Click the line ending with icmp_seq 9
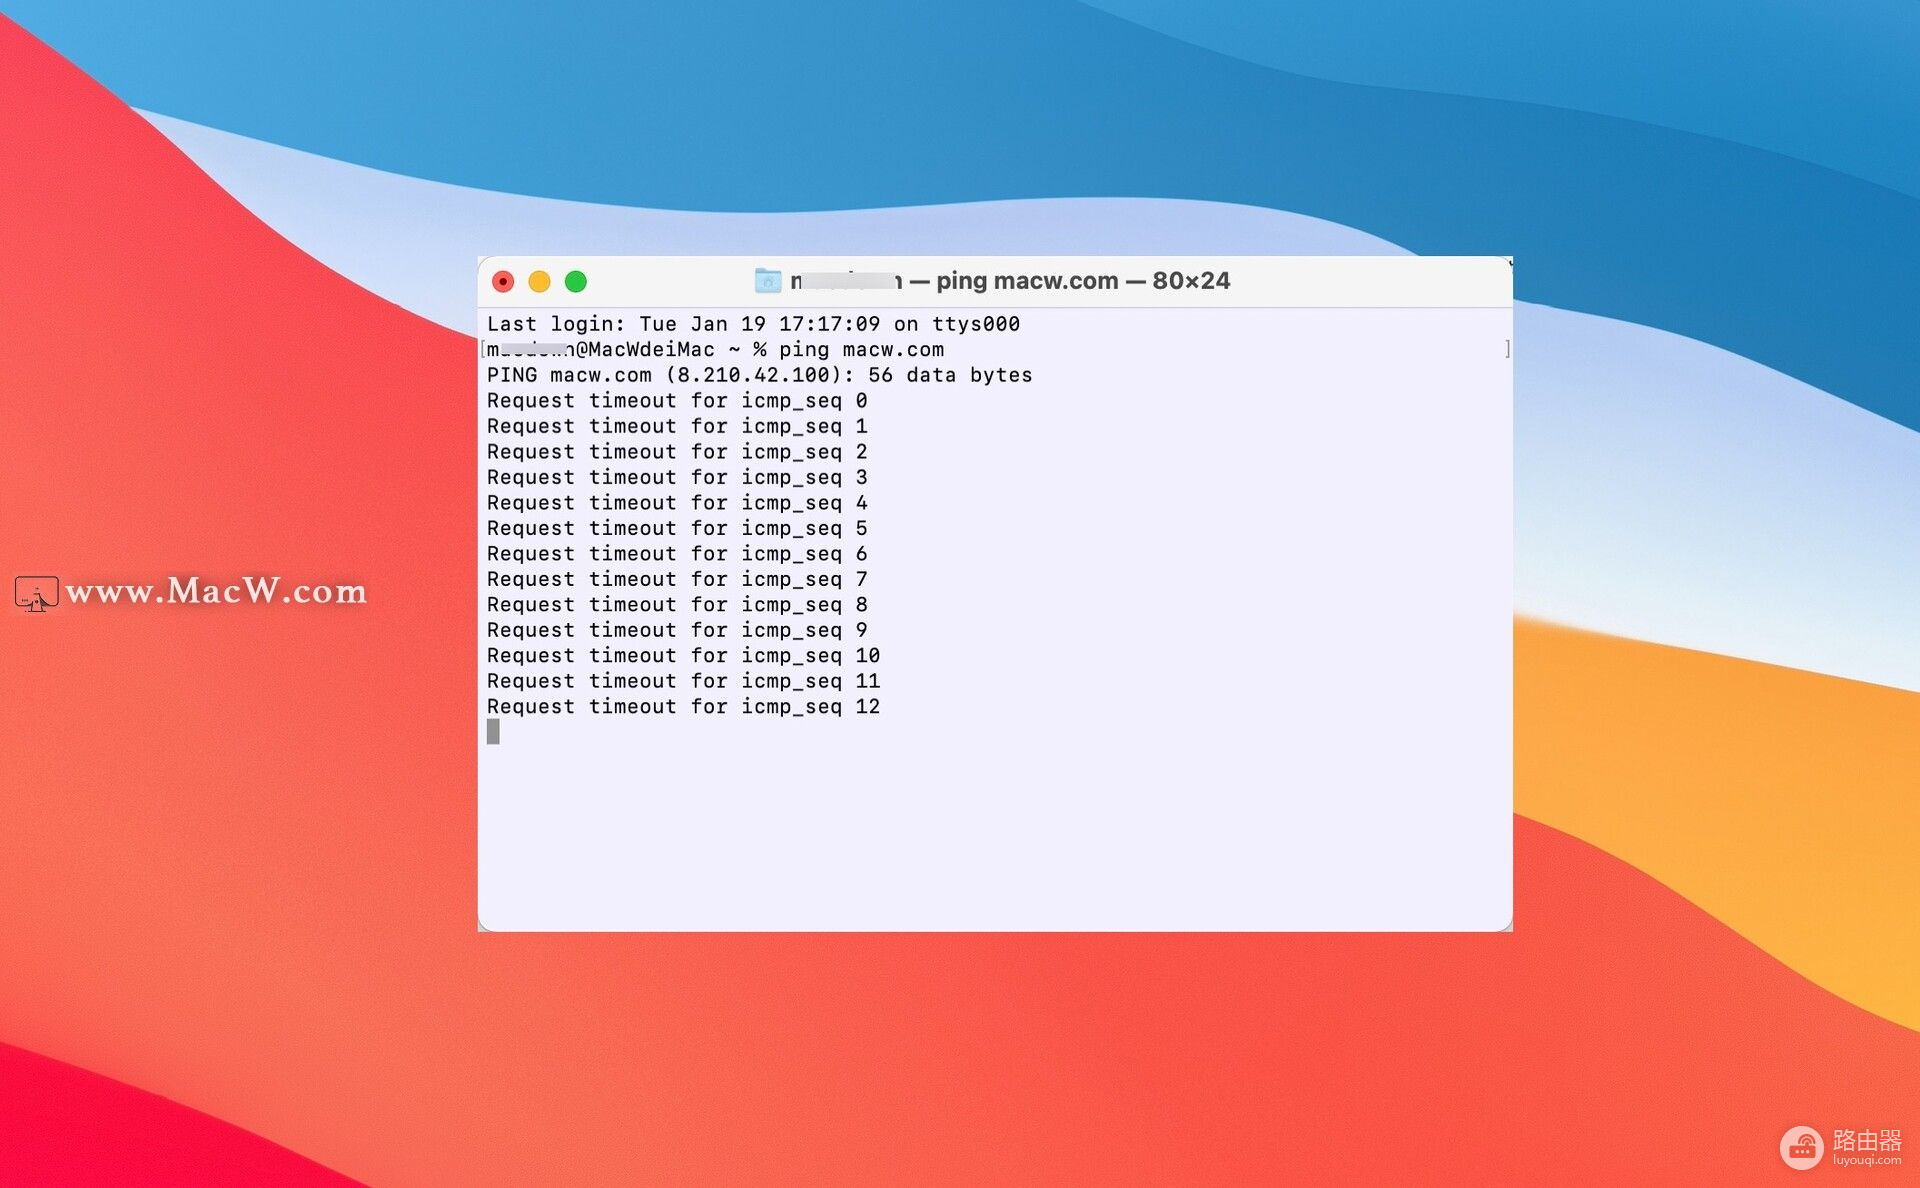This screenshot has width=1920, height=1188. [x=677, y=630]
